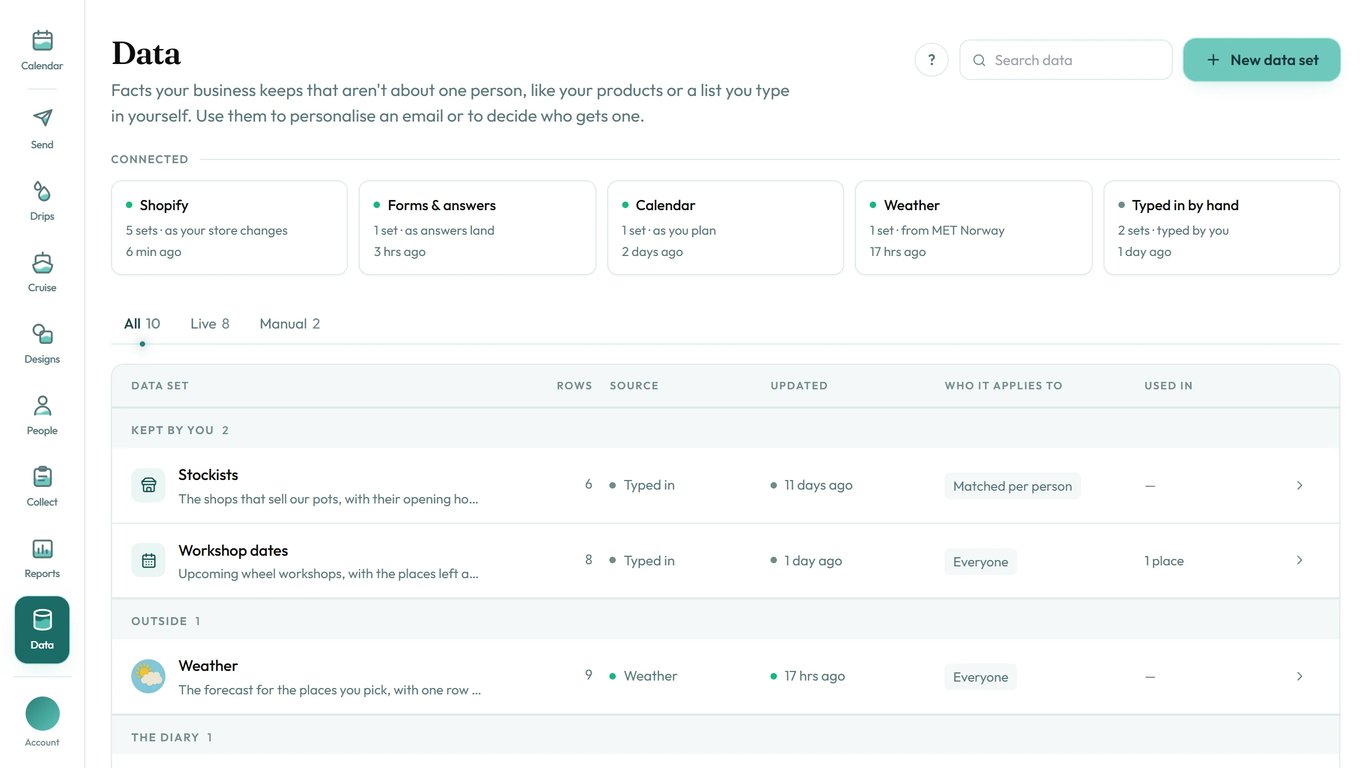Image resolution: width=1366 pixels, height=768 pixels.
Task: Click the Everyone tag in Weather row
Action: click(980, 677)
